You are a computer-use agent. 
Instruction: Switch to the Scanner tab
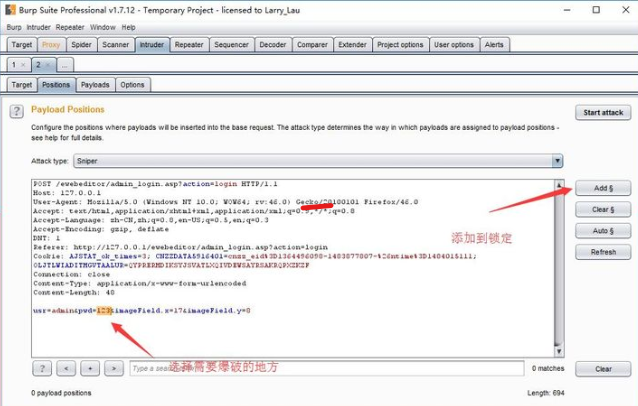click(116, 45)
